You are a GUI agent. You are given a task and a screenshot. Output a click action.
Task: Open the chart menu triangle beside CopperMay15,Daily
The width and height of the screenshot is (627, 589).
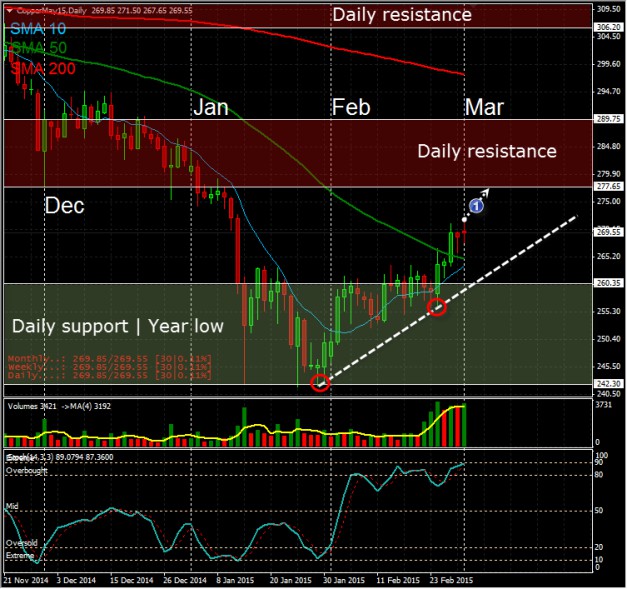point(10,10)
